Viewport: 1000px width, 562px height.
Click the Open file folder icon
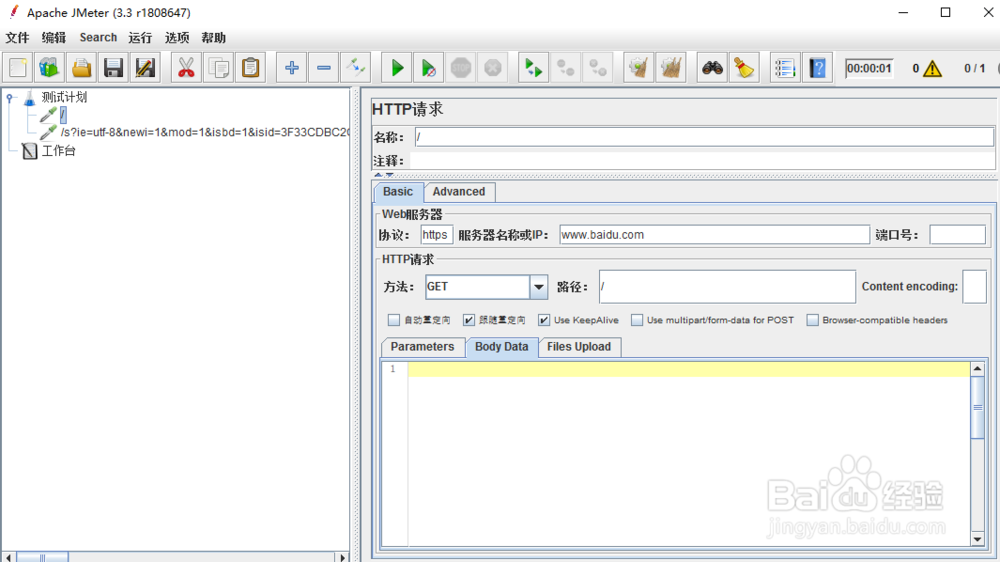[x=81, y=68]
